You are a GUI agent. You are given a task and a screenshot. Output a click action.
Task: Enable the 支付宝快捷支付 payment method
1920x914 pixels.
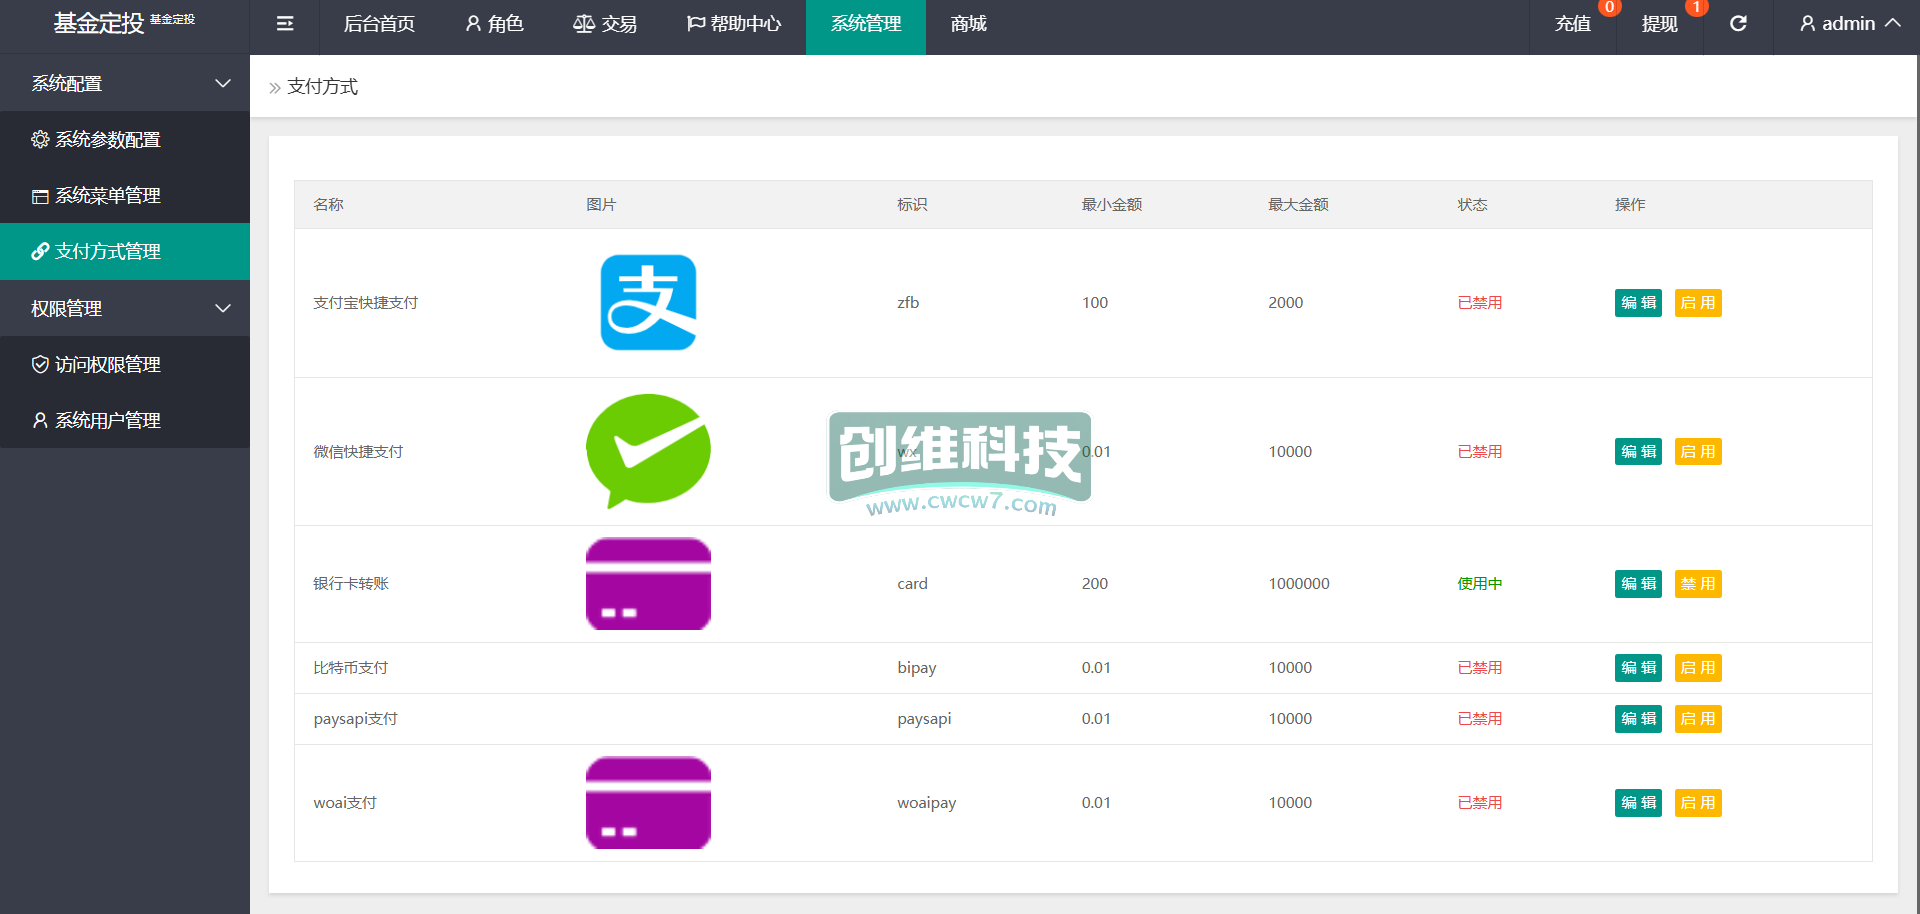pos(1697,303)
